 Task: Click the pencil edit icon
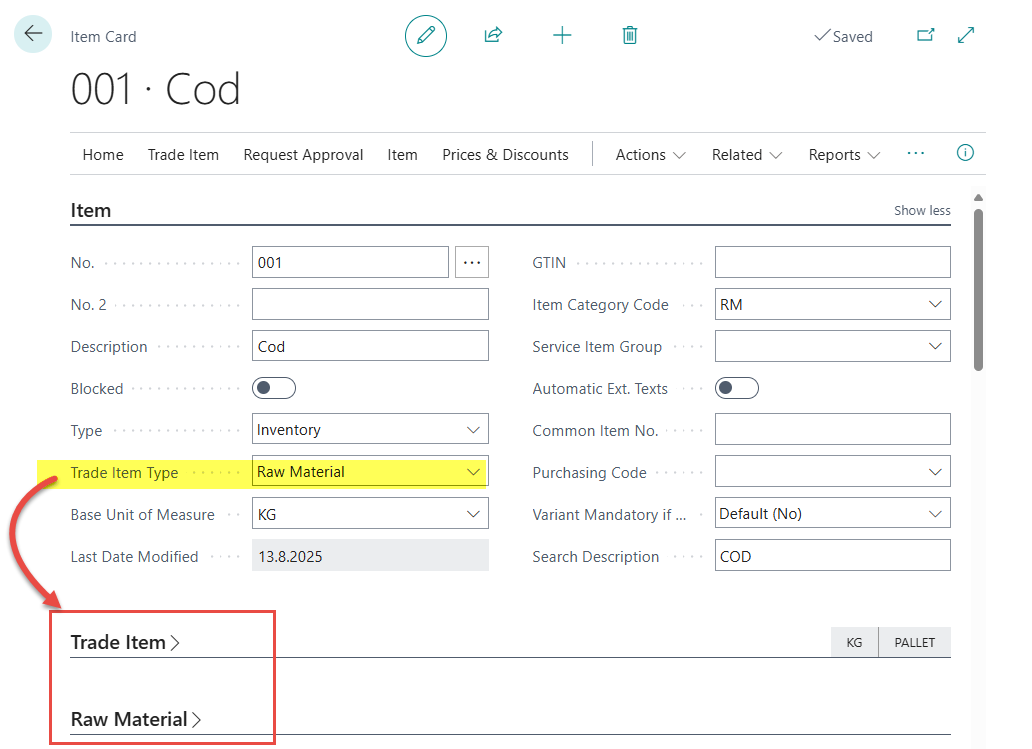click(x=426, y=36)
